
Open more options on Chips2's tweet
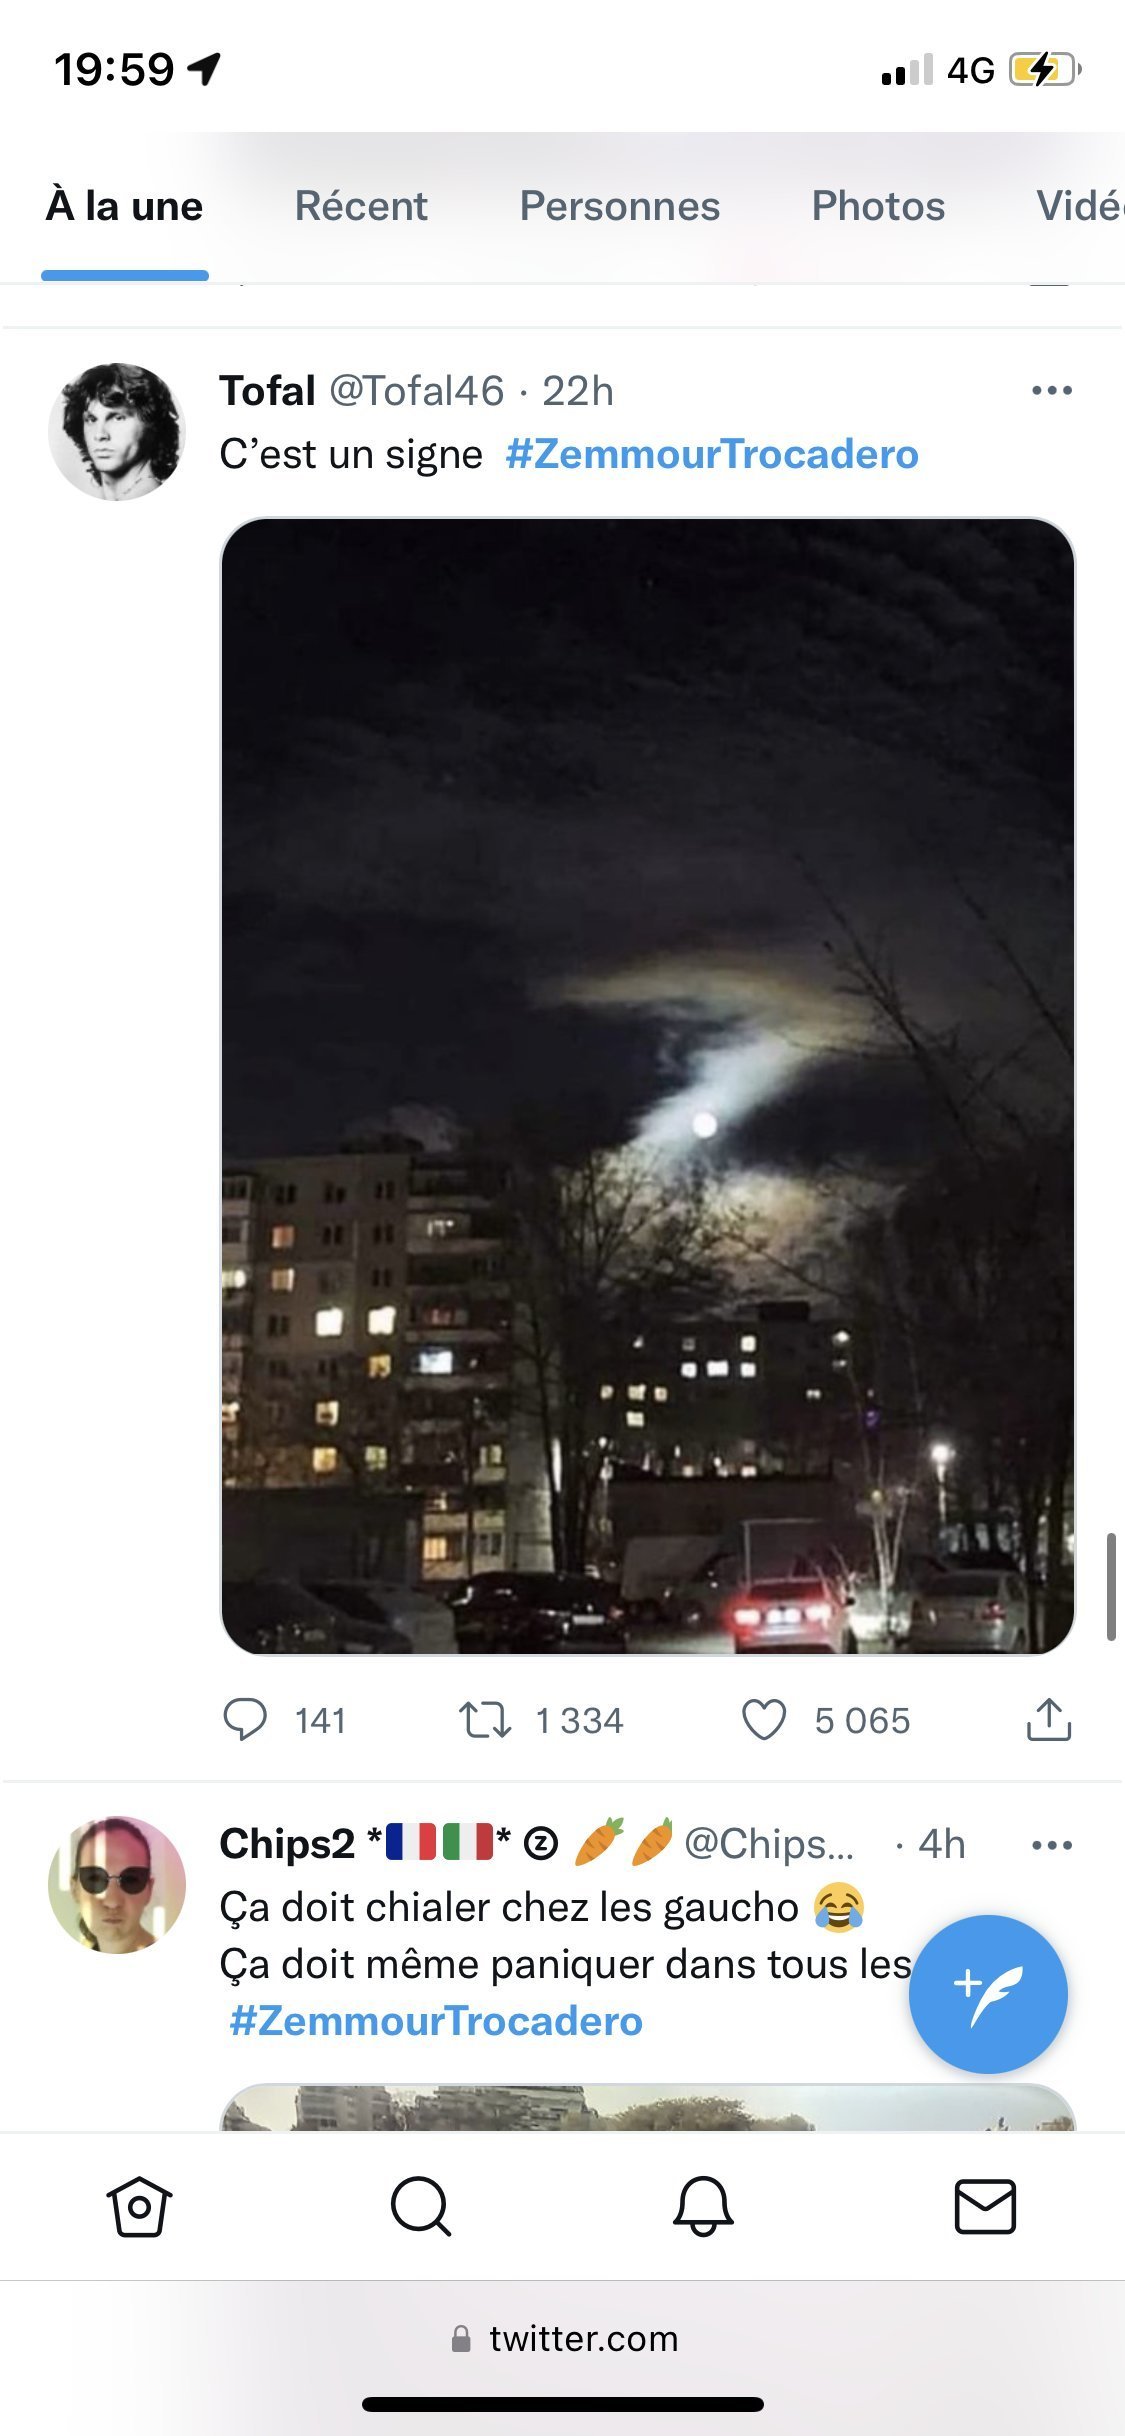[x=1051, y=1845]
